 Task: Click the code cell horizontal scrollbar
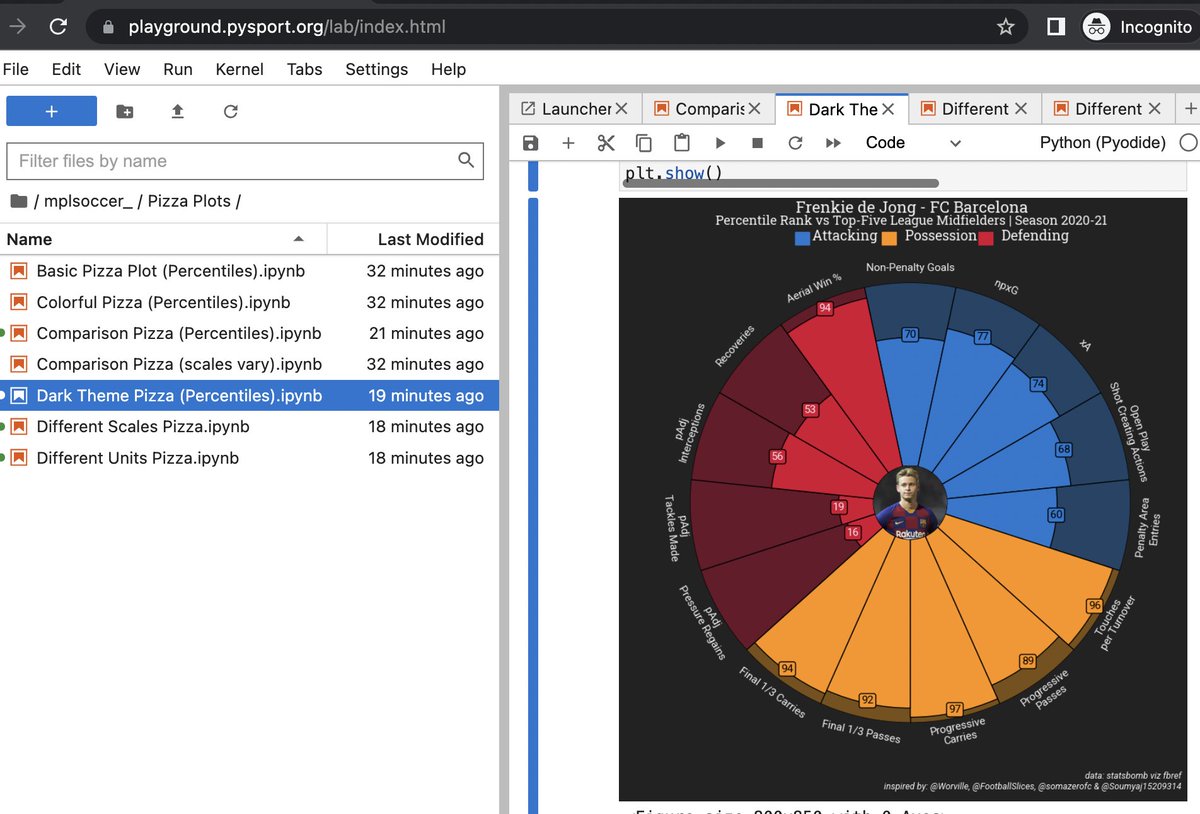click(781, 184)
